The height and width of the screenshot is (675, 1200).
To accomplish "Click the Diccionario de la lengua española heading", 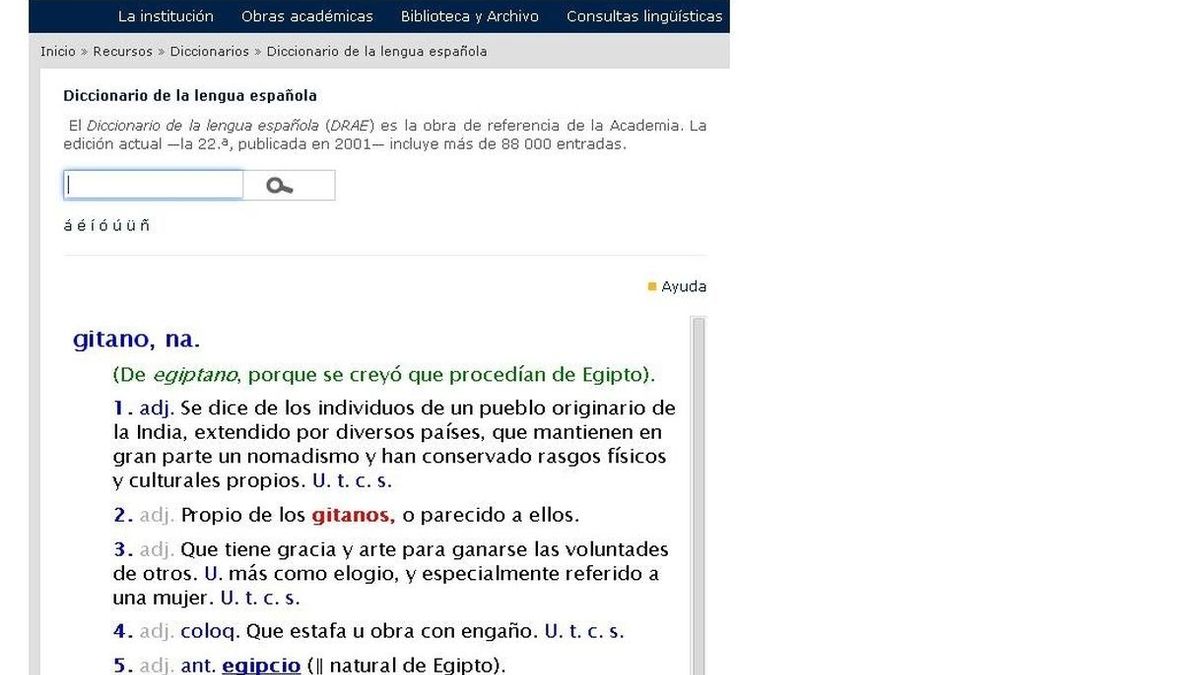I will coord(190,96).
